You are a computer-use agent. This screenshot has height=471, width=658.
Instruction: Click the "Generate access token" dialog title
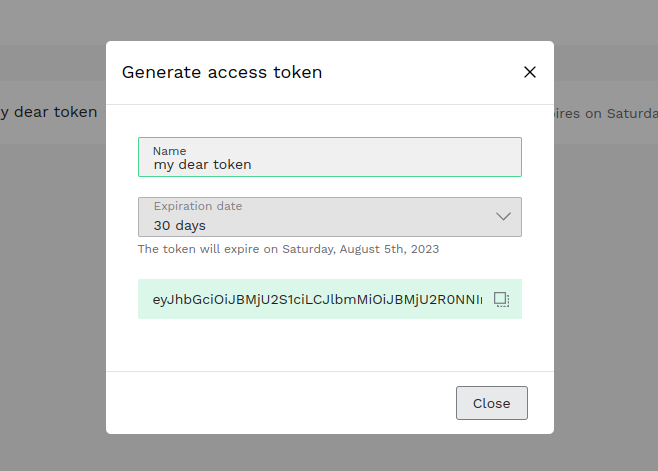click(x=222, y=72)
